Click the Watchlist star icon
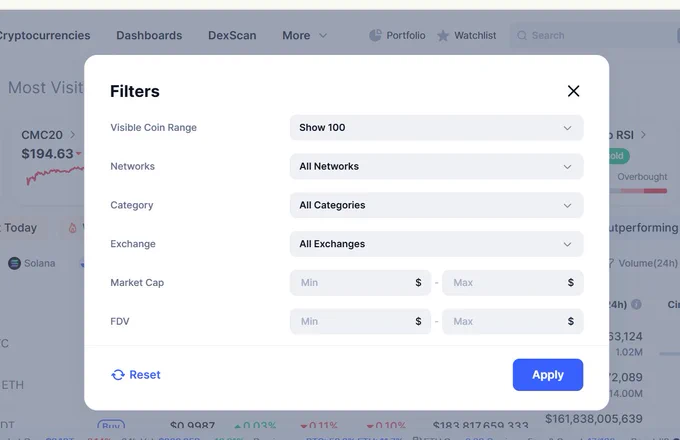Viewport: 680px width, 440px height. (x=443, y=36)
